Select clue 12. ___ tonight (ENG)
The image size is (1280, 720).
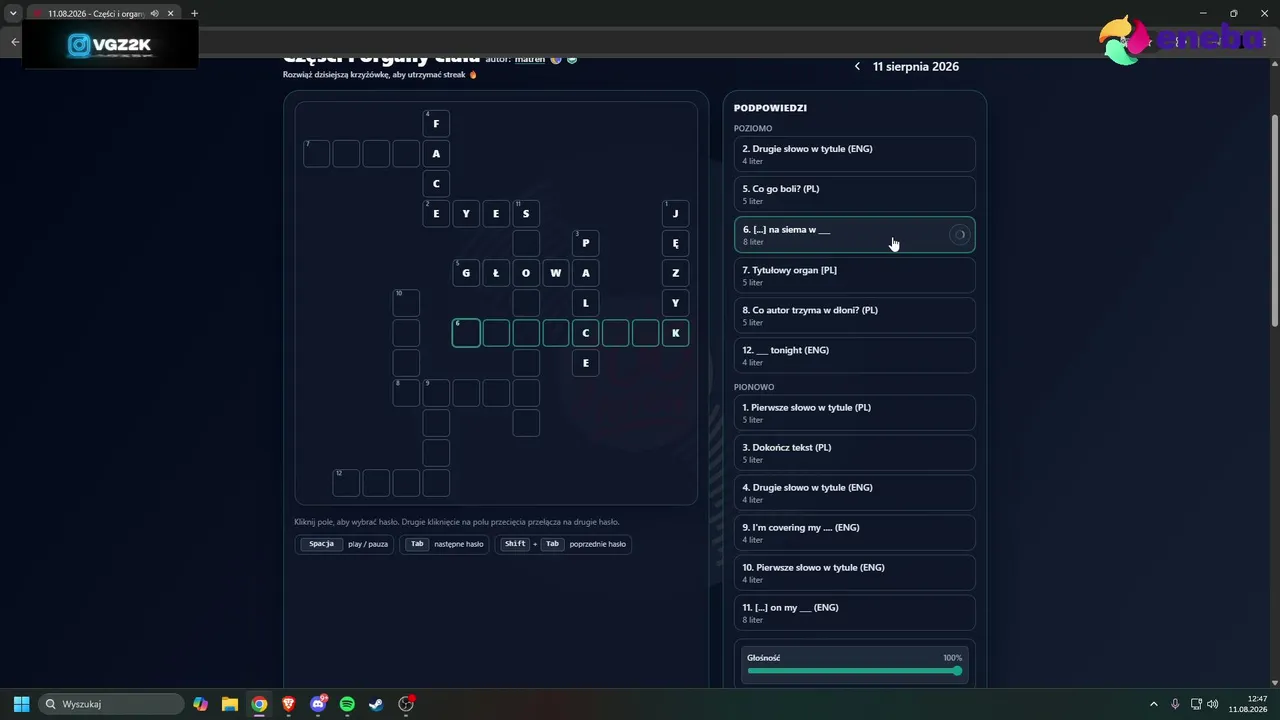tap(855, 356)
